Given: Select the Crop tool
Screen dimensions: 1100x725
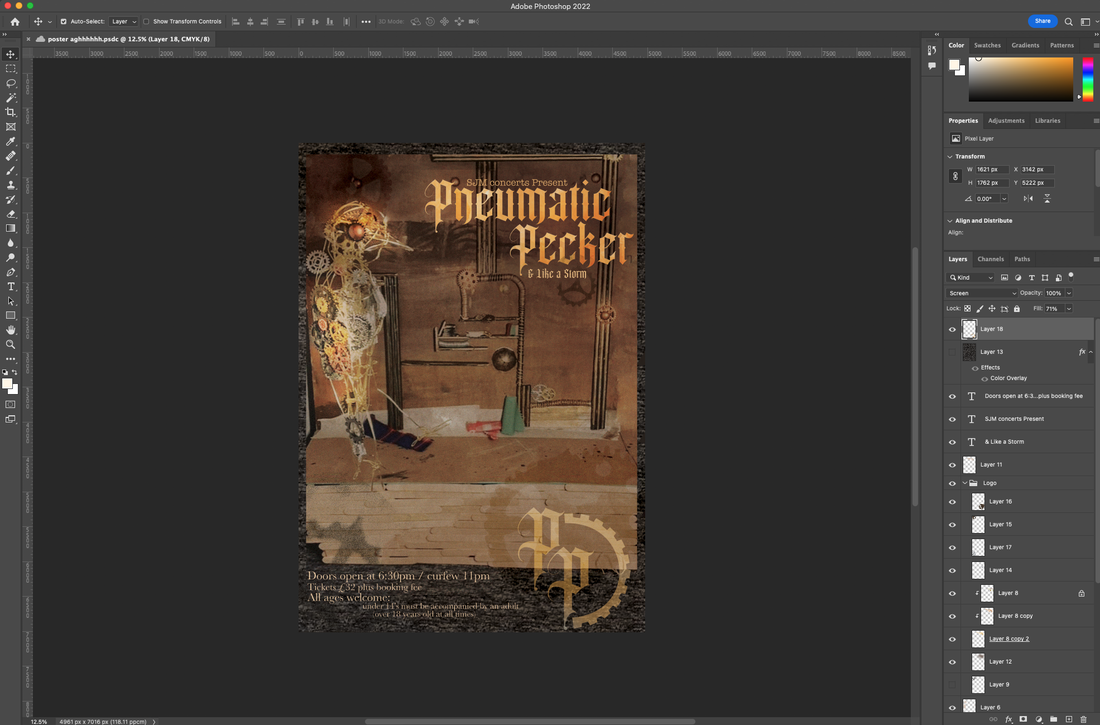Looking at the screenshot, I should [x=11, y=112].
